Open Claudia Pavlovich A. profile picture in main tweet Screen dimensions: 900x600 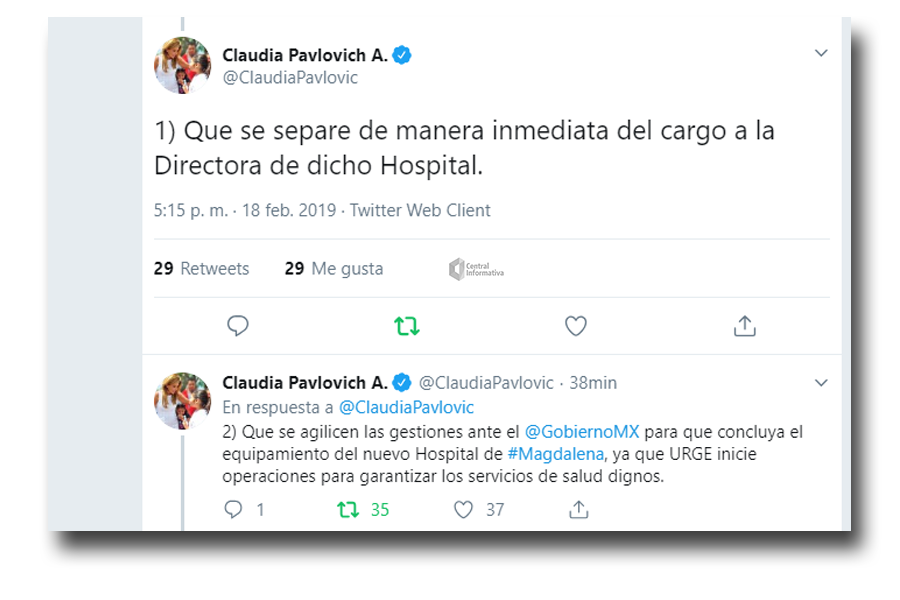point(183,65)
